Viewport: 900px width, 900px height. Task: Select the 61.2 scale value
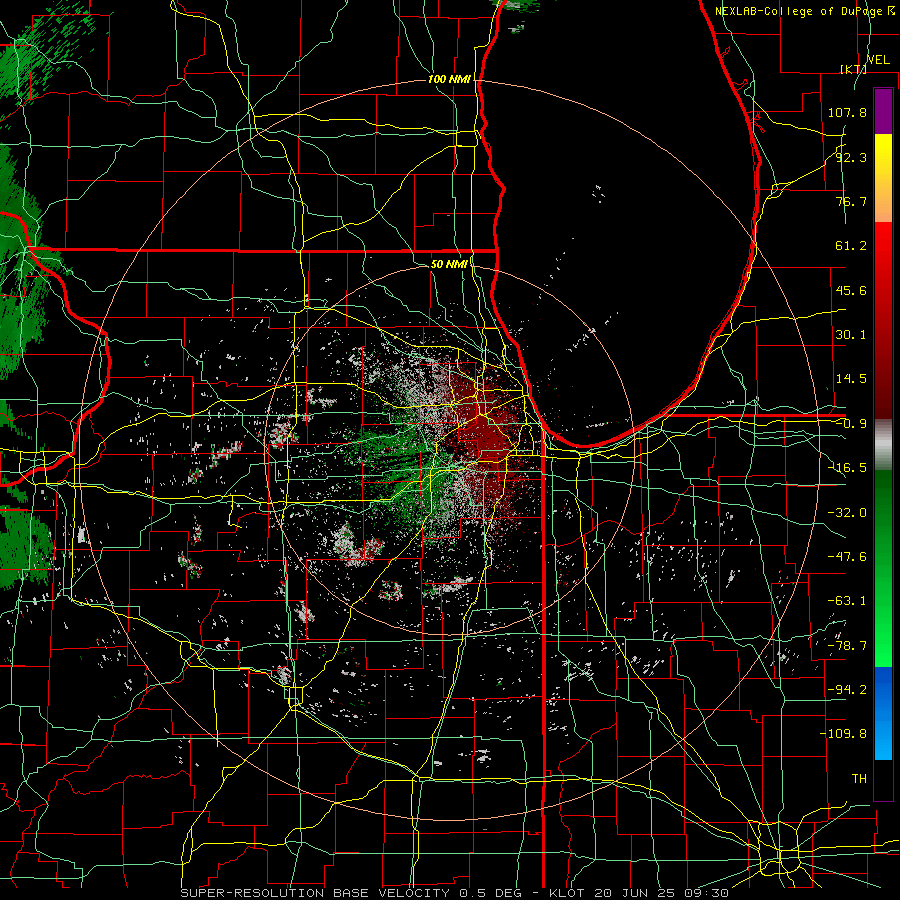coord(851,246)
